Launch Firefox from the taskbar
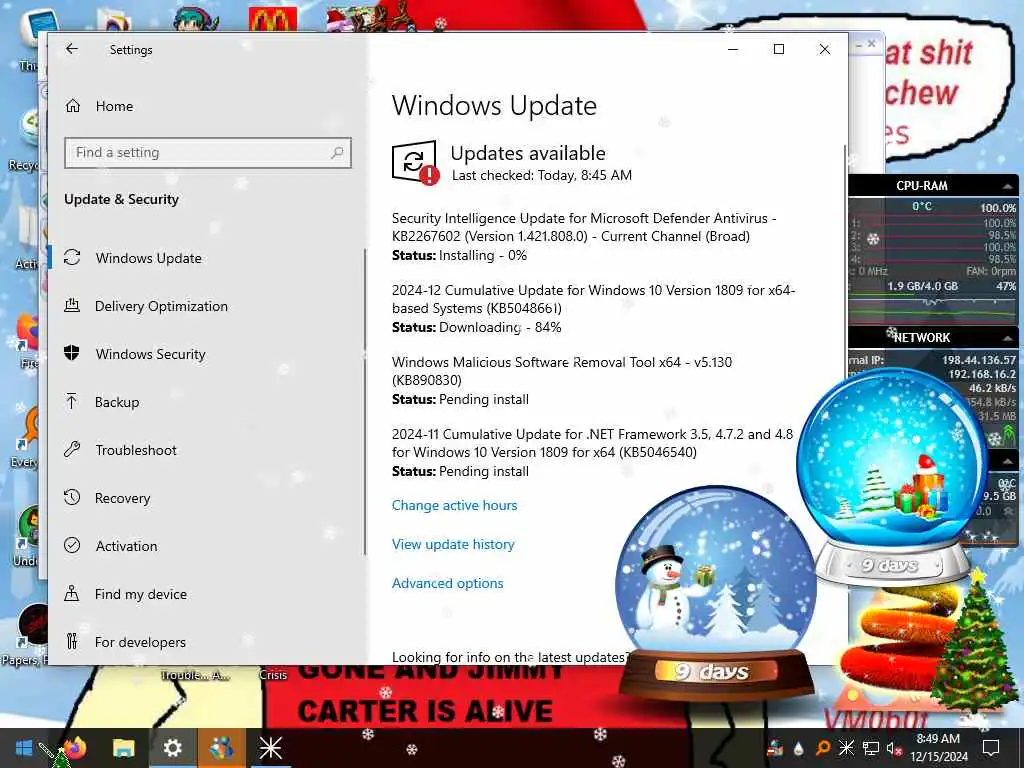1024x768 pixels. click(74, 748)
